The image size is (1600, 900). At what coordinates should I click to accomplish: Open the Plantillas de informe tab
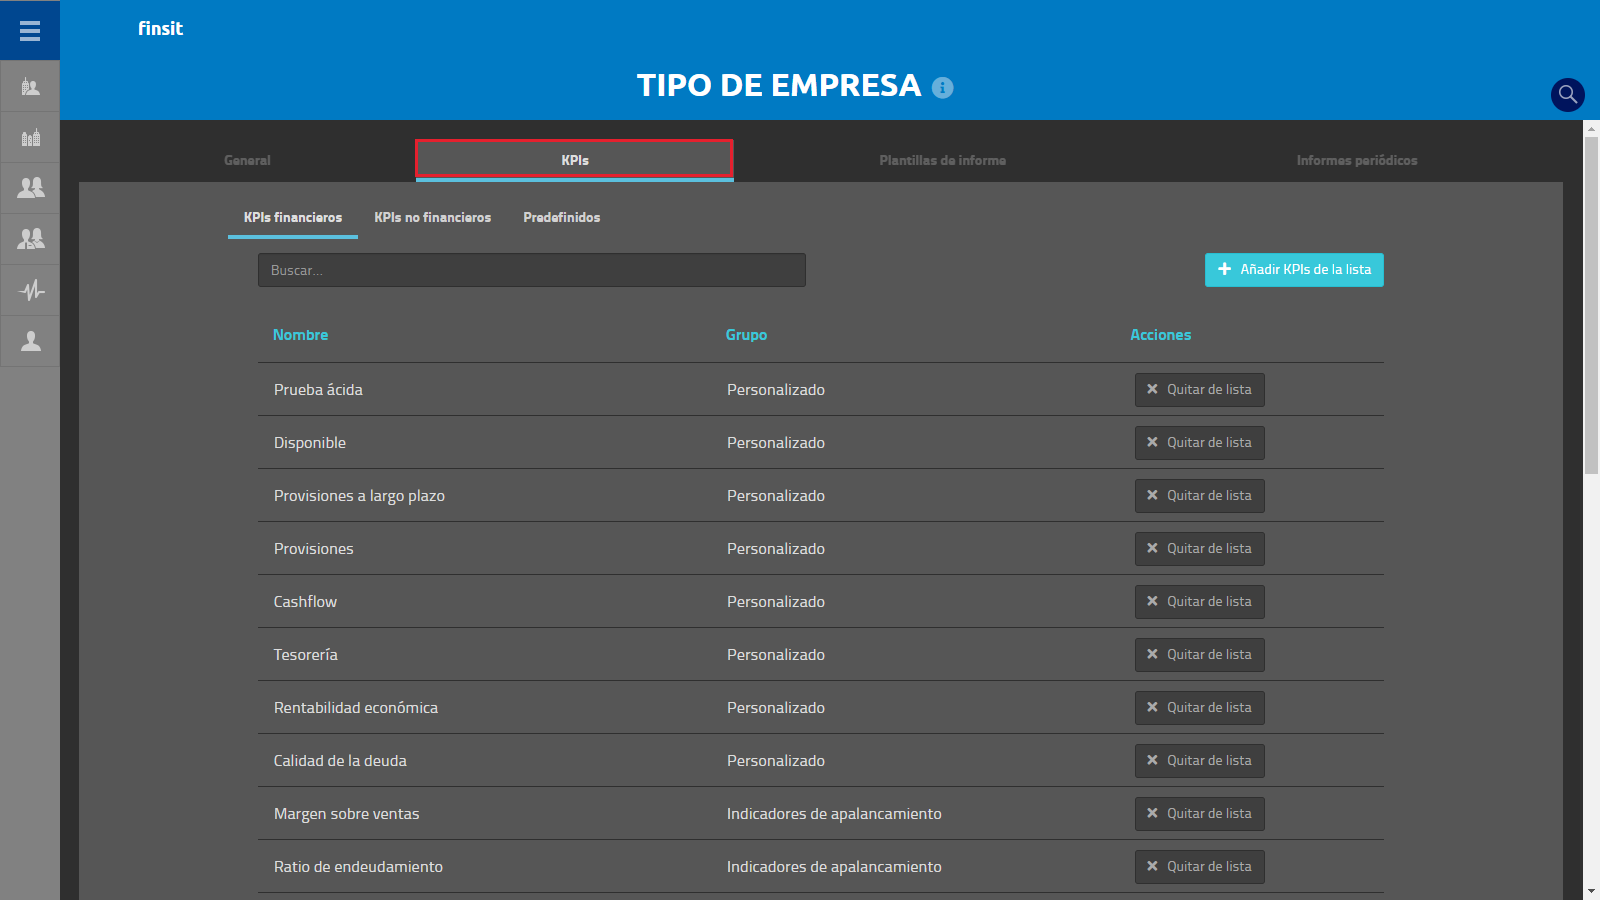943,160
